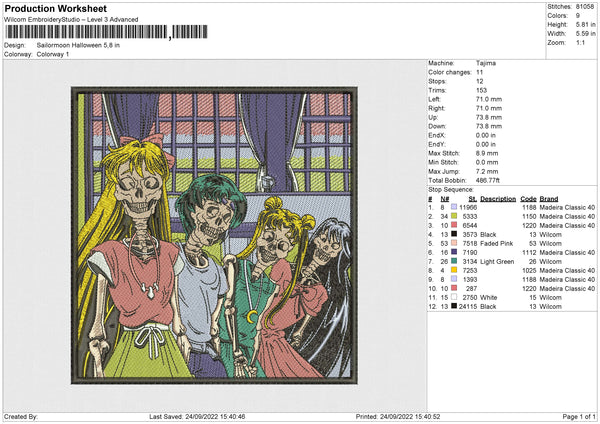
Task: Click the black swatch for stop 4
Action: 454,235
